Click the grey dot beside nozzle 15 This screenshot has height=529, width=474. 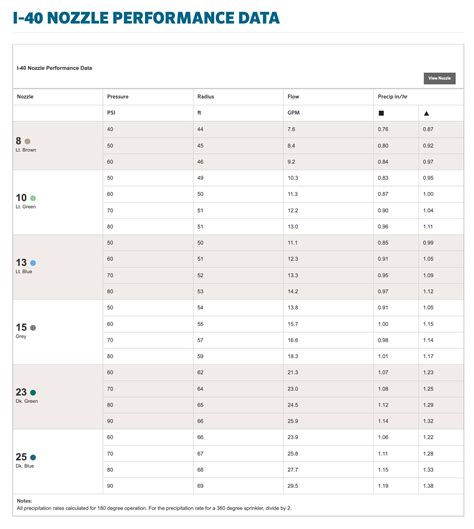pyautogui.click(x=33, y=328)
